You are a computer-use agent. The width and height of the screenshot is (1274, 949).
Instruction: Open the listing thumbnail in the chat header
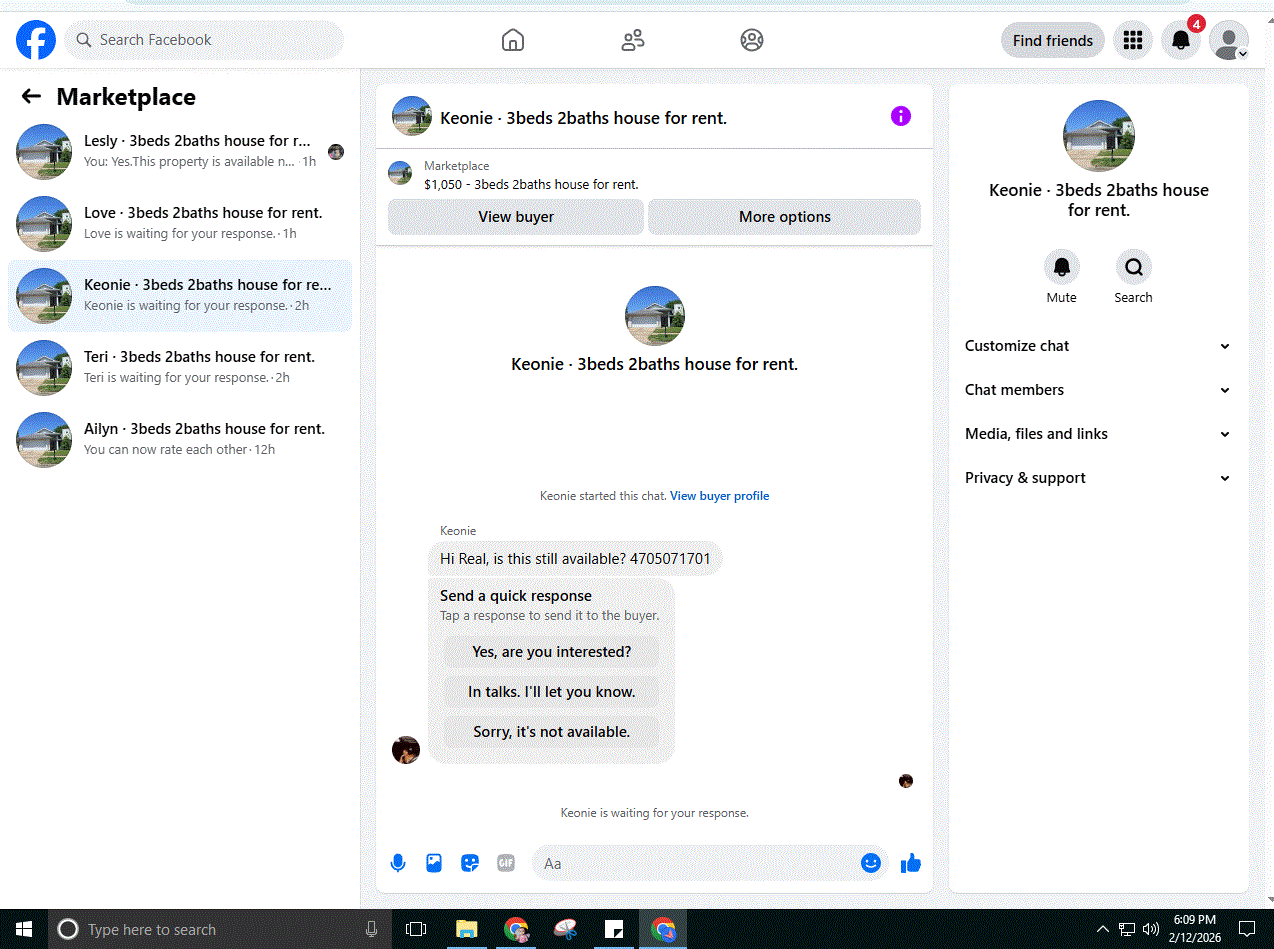click(x=412, y=116)
